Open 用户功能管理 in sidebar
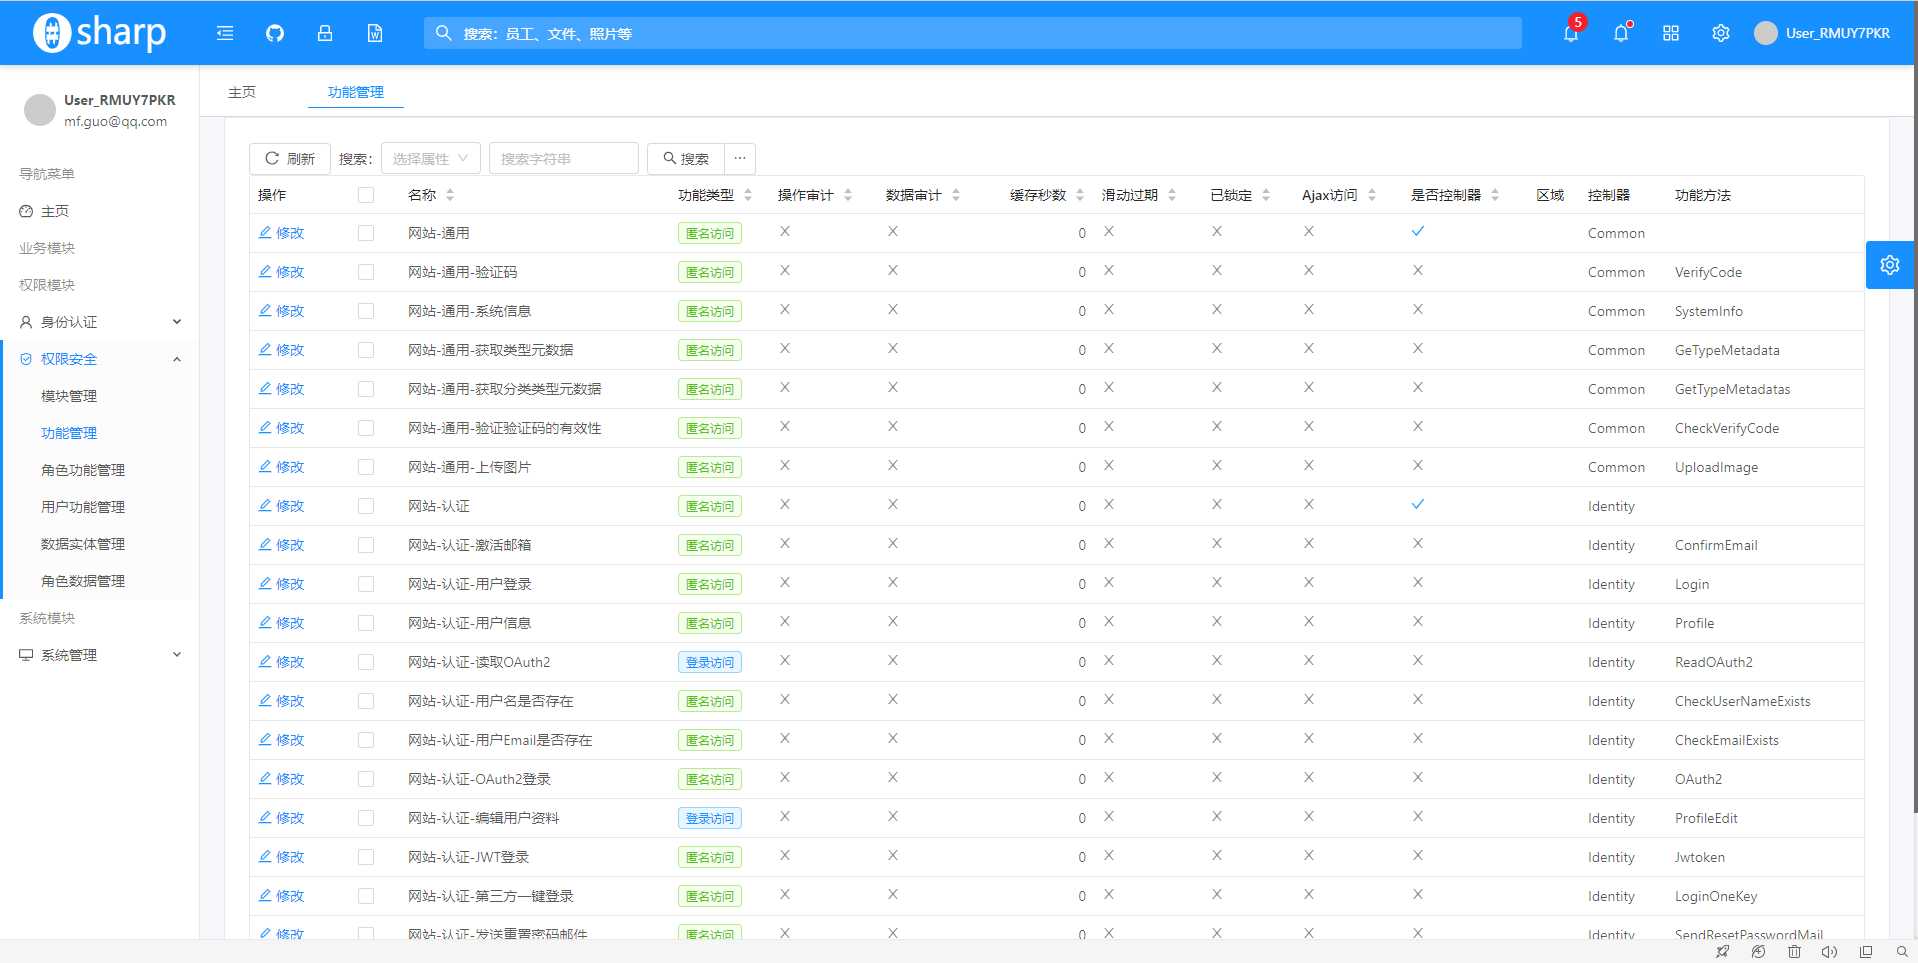 pos(83,507)
